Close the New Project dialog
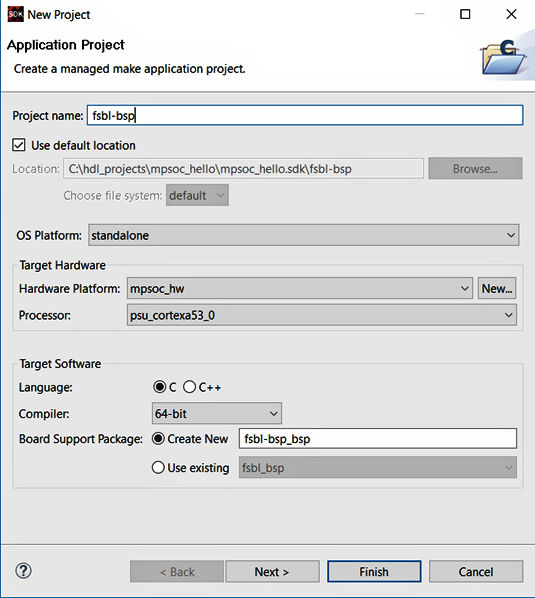This screenshot has width=535, height=598. [511, 14]
